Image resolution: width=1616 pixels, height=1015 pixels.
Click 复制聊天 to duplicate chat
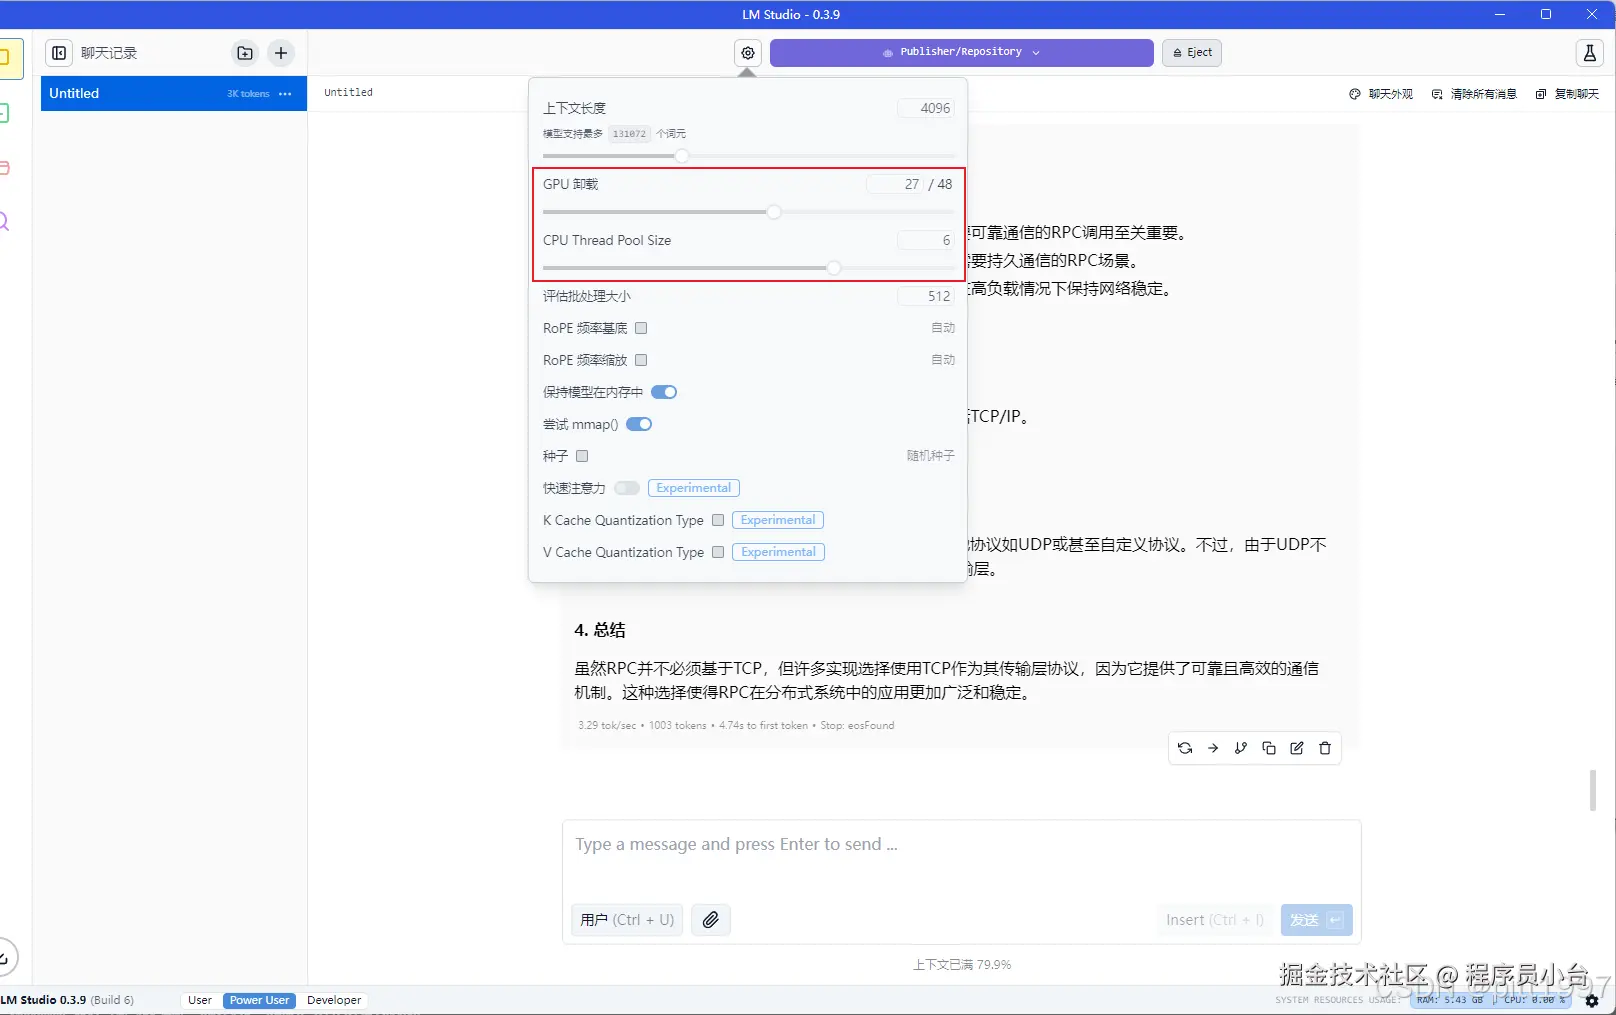(1567, 94)
